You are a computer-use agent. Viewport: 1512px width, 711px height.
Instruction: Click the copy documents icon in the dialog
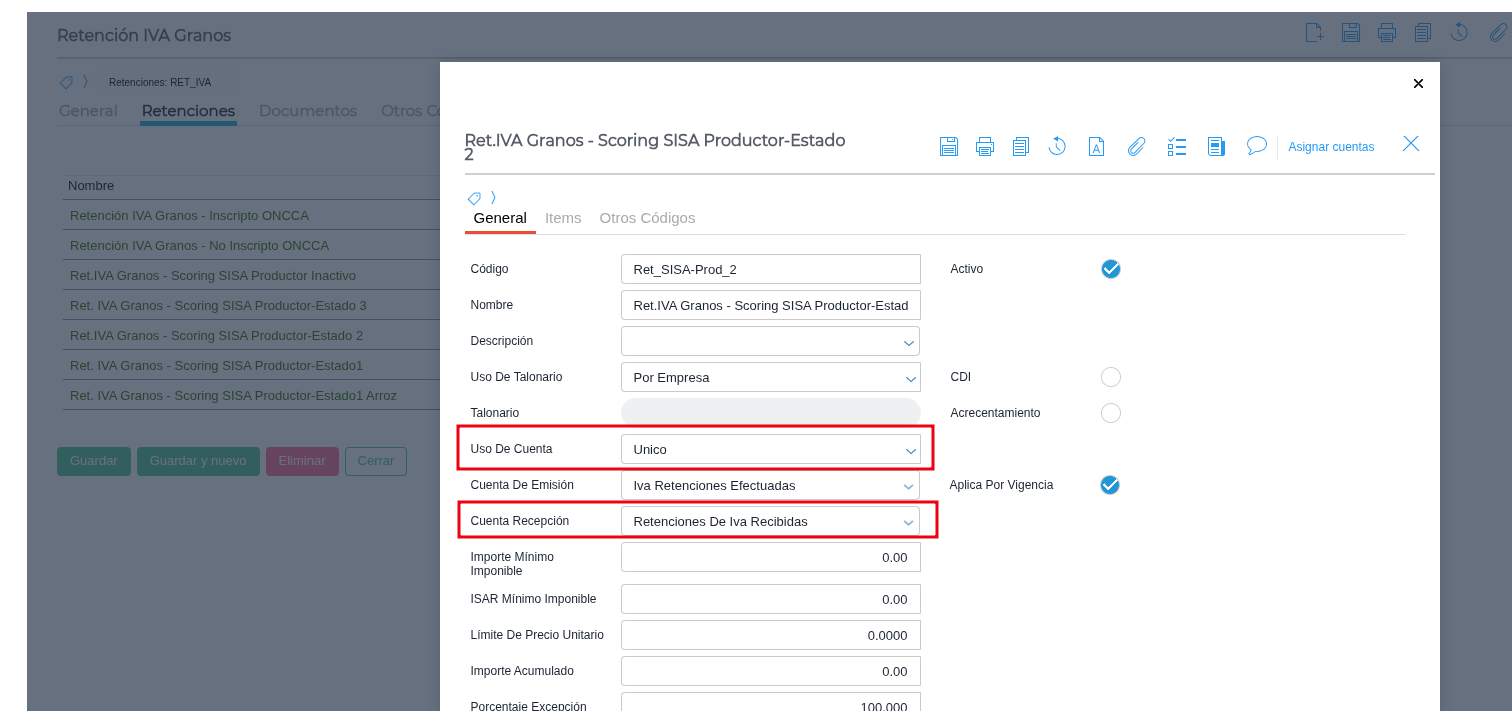pos(1020,147)
